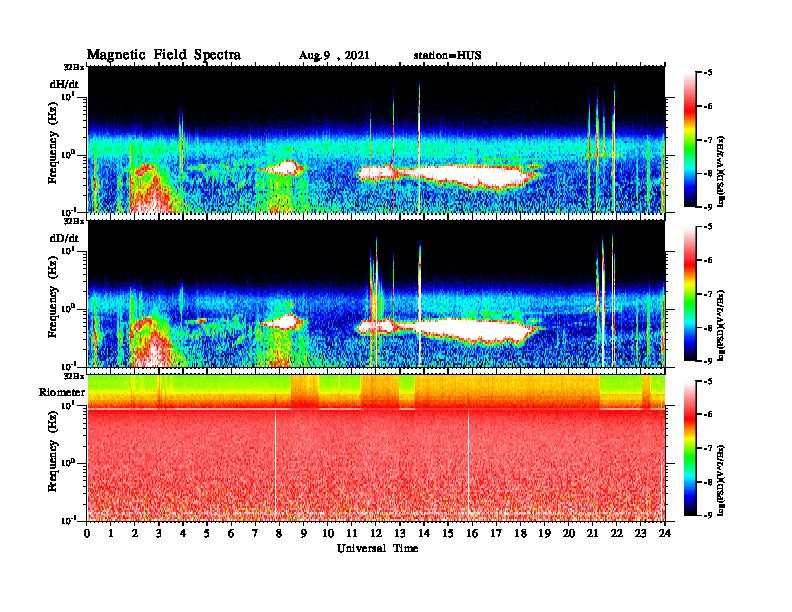The image size is (792, 612).
Task: Click the "Riometer" panel label
Action: click(x=62, y=392)
